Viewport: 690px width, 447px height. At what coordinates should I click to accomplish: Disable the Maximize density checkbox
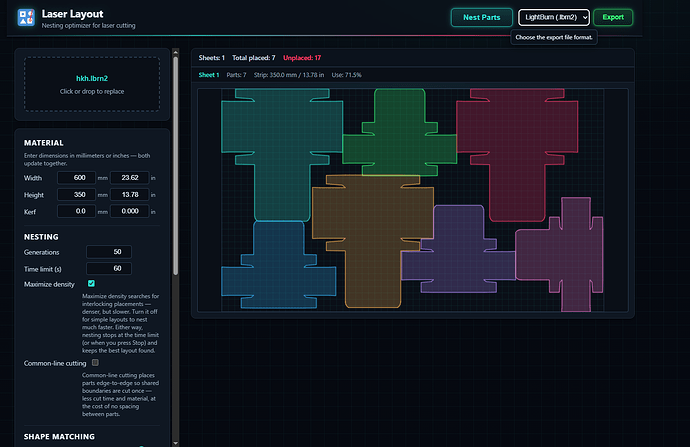pyautogui.click(x=91, y=284)
